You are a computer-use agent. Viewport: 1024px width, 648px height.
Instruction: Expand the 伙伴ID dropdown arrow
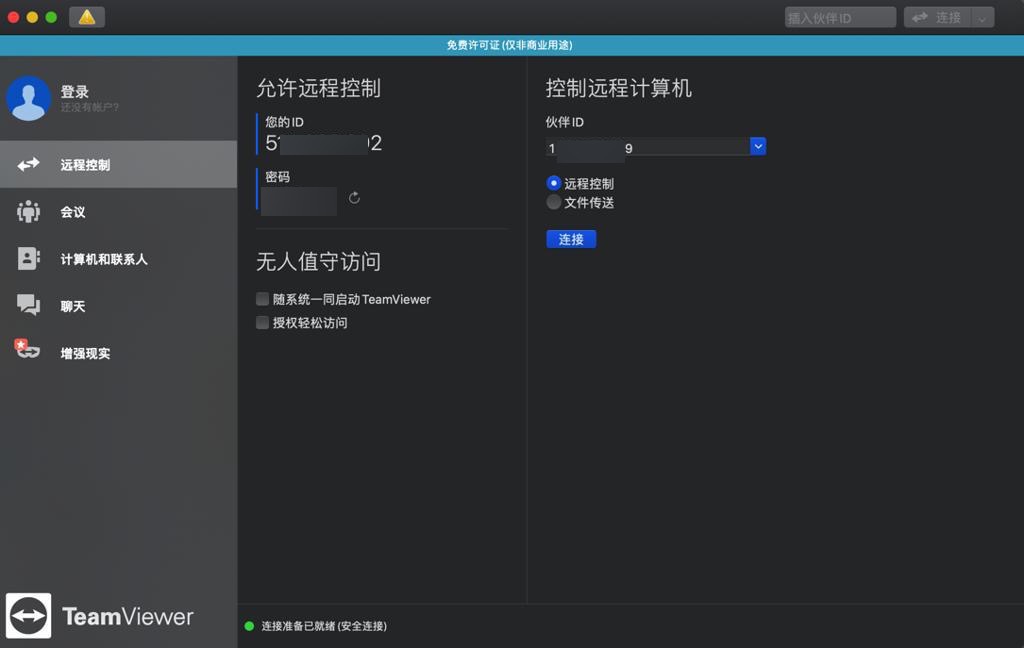click(758, 146)
